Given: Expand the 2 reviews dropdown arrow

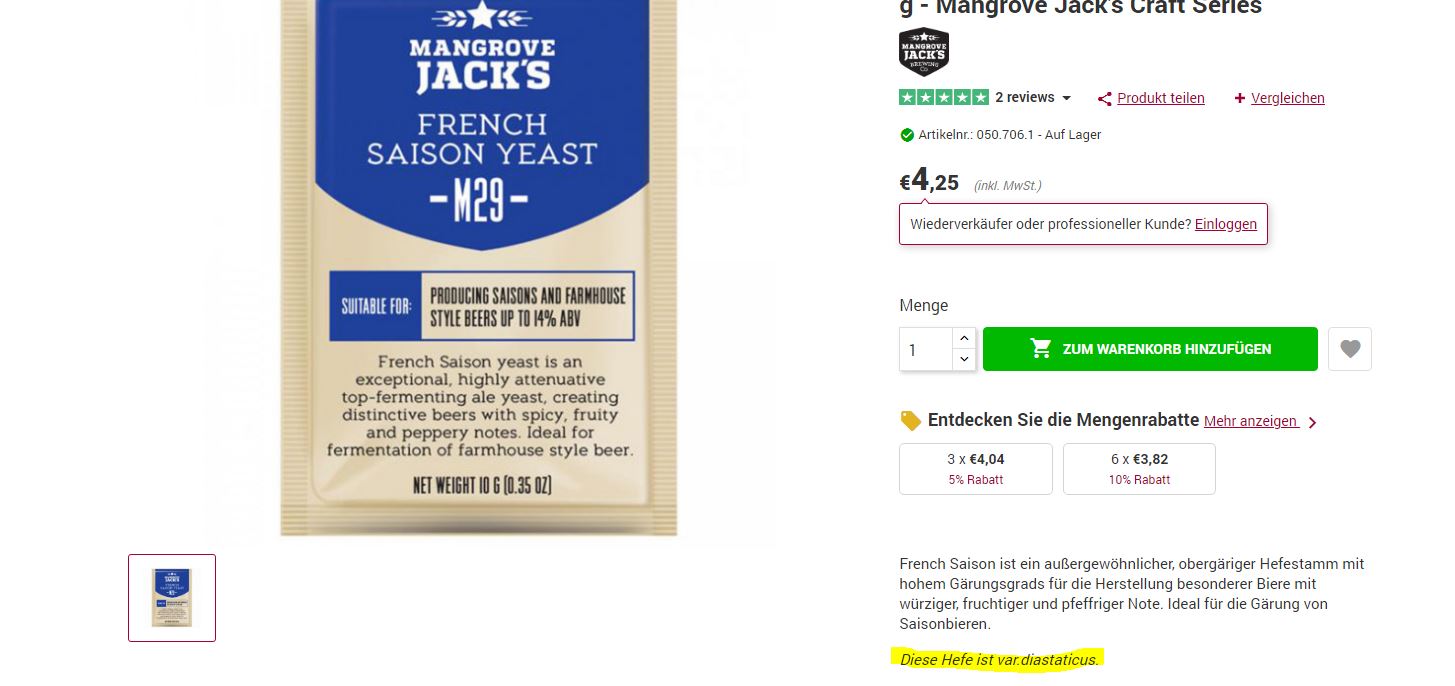Looking at the screenshot, I should coord(1066,98).
